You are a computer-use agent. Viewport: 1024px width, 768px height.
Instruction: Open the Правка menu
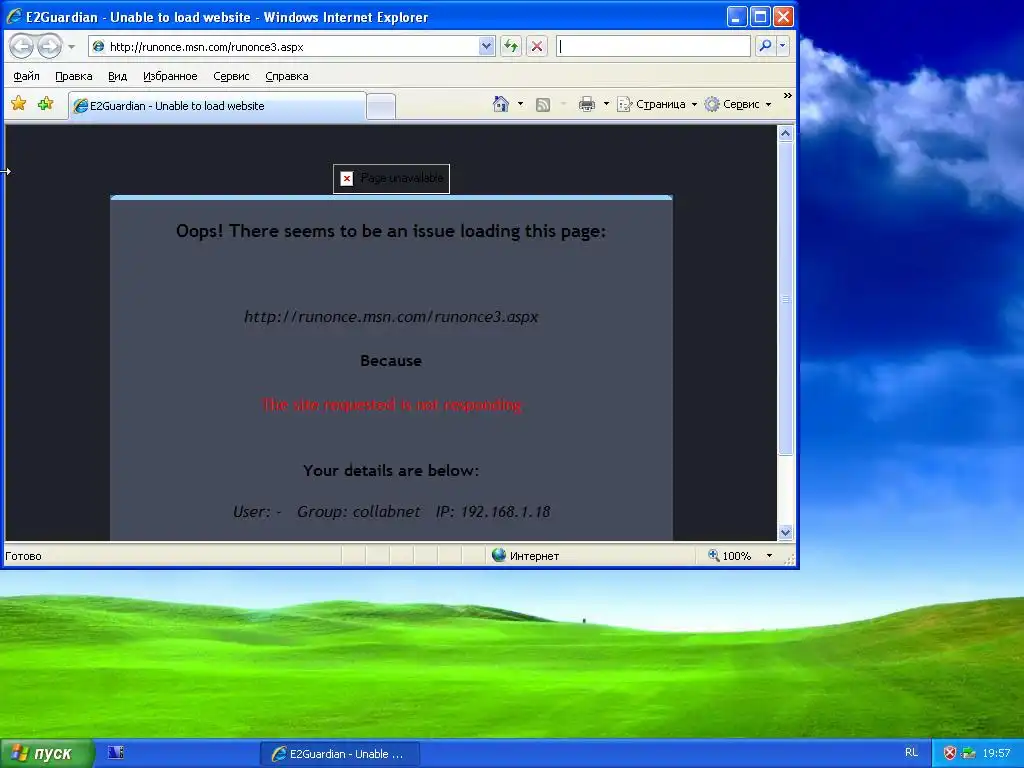[x=74, y=76]
